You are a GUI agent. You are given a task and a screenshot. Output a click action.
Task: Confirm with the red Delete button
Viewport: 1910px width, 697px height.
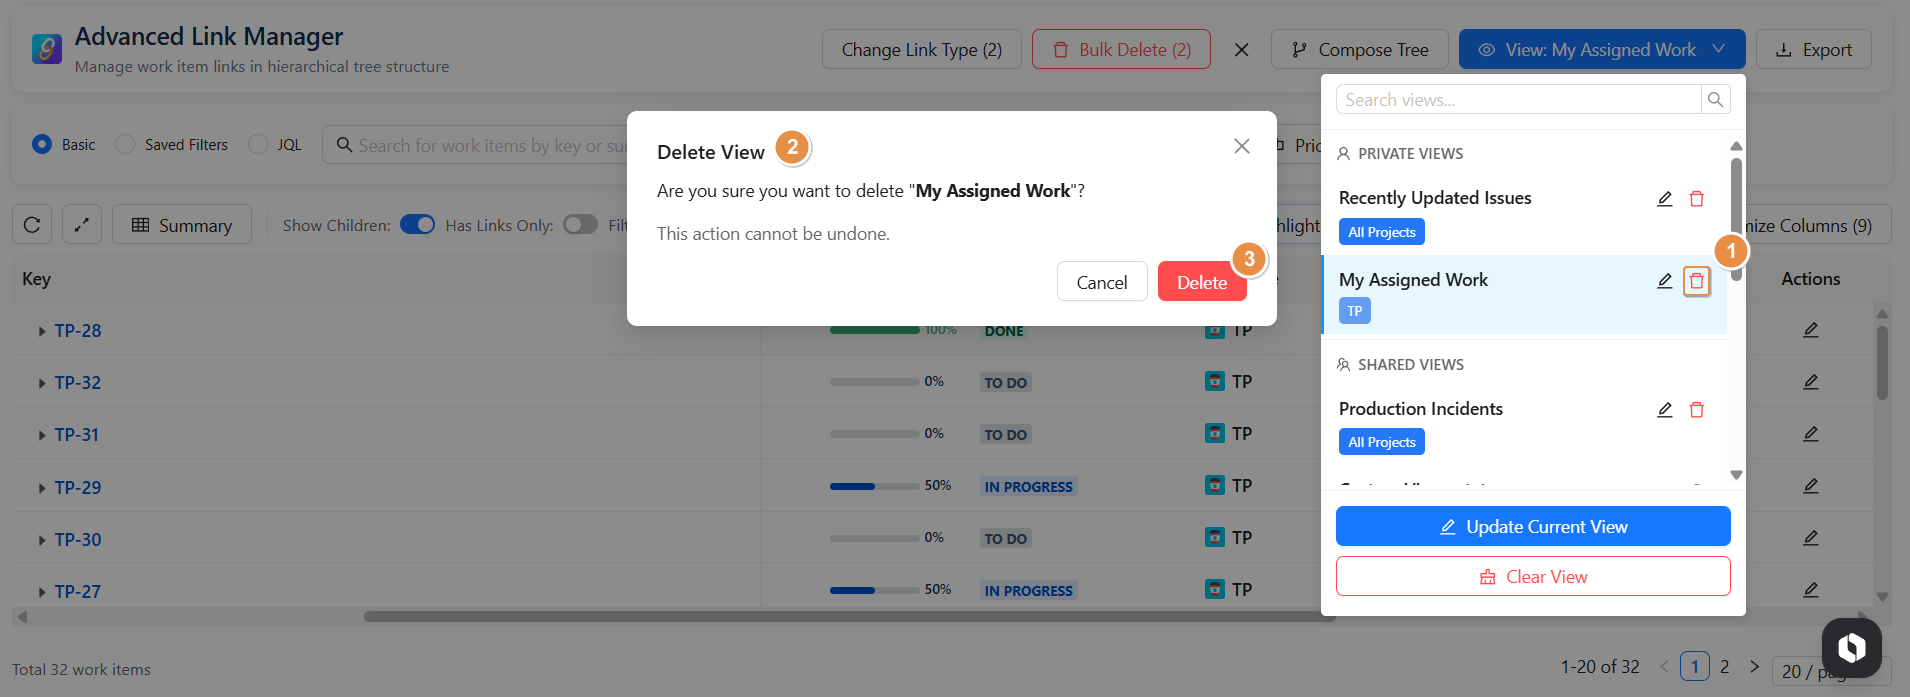coord(1202,282)
